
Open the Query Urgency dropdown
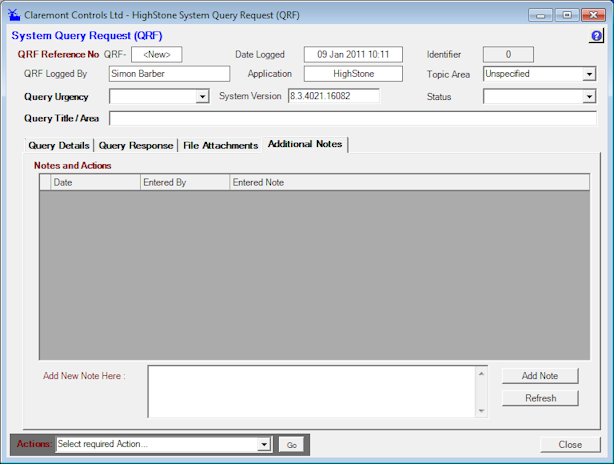coord(202,97)
